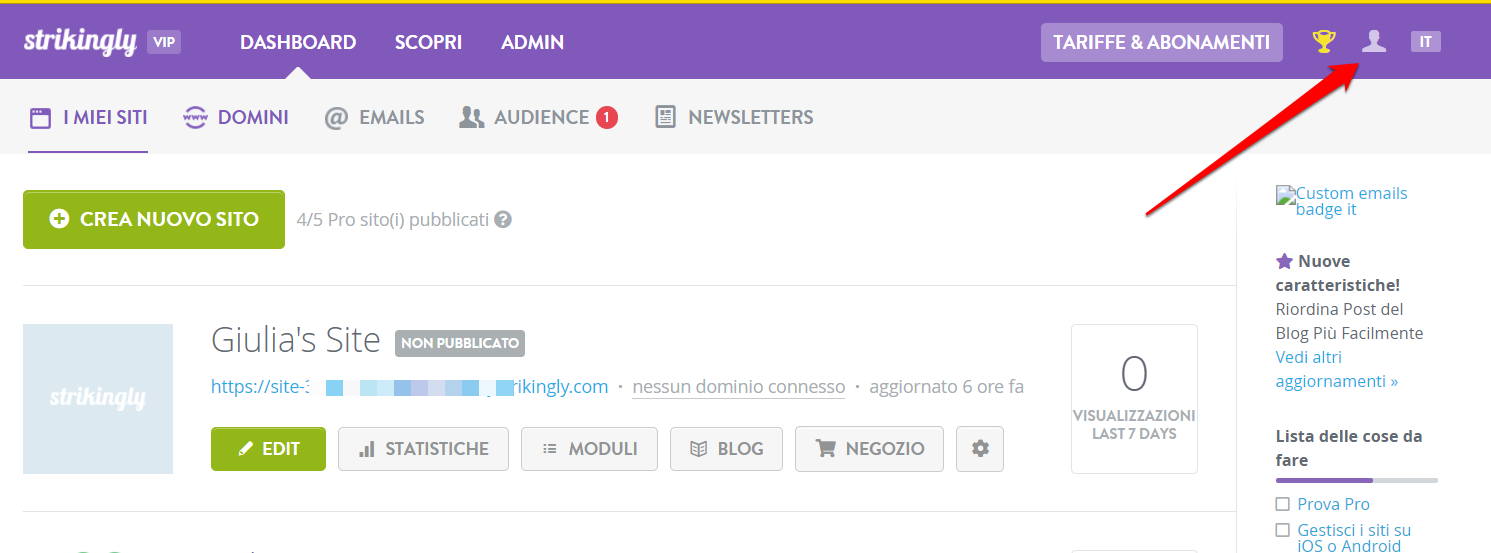The image size is (1491, 553).
Task: Click the Strikingly logo
Action: (80, 42)
